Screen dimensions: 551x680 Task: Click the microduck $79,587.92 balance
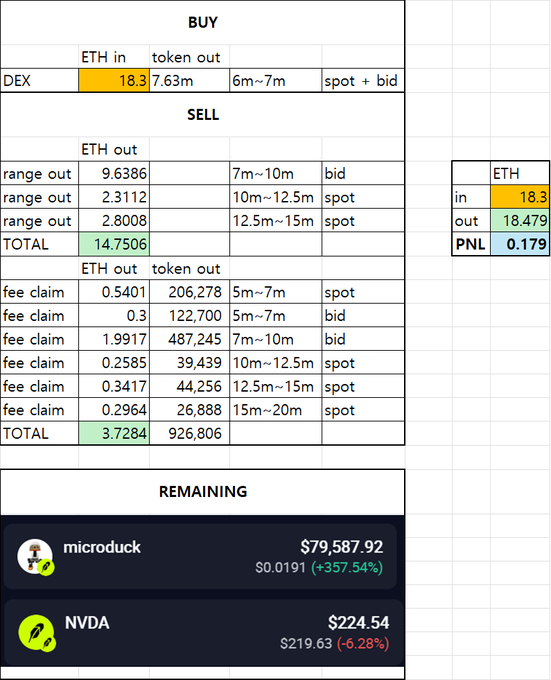tap(342, 547)
